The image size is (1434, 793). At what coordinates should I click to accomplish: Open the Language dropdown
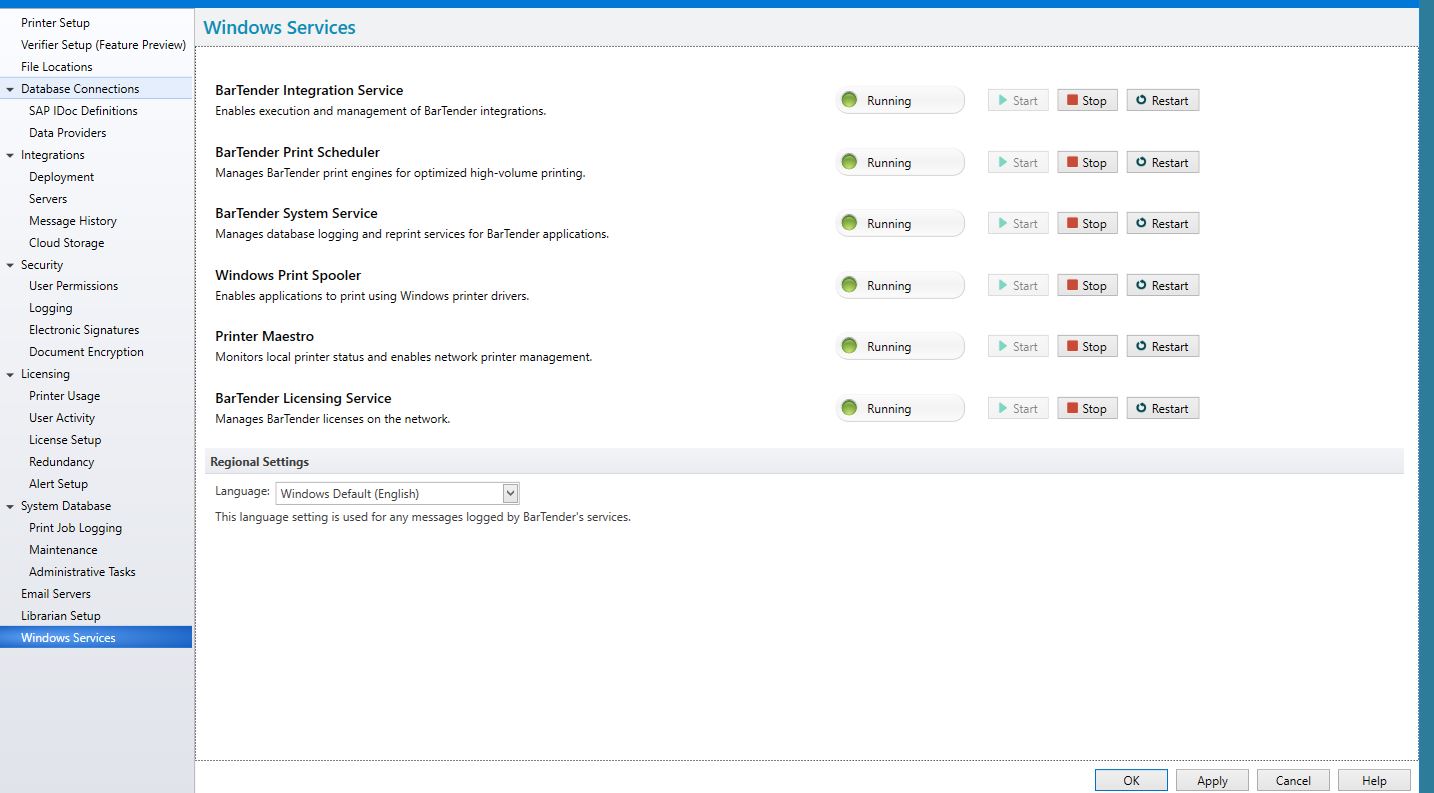pyautogui.click(x=510, y=493)
